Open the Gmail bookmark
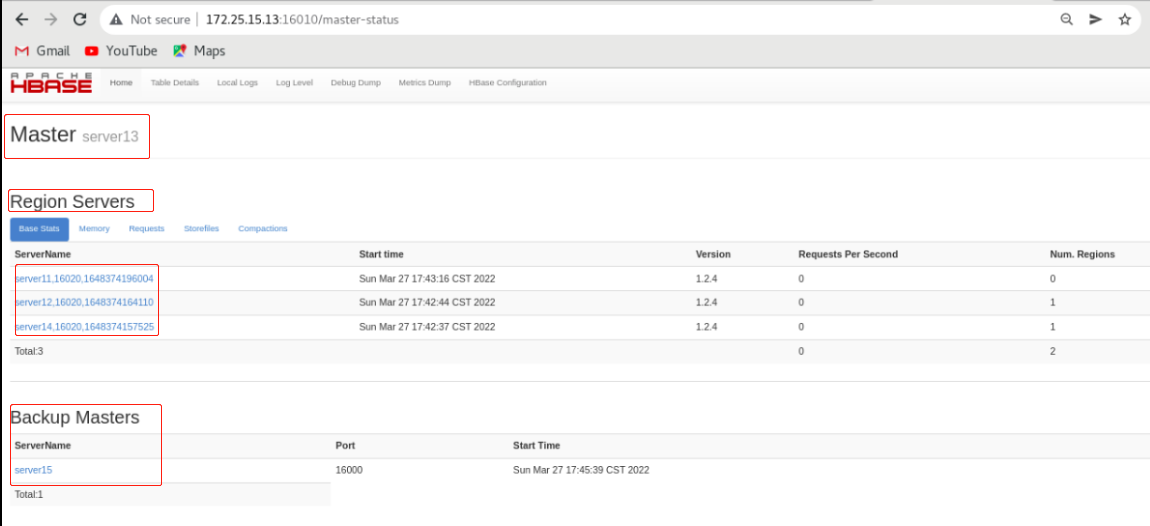The image size is (1150, 526). click(x=43, y=51)
